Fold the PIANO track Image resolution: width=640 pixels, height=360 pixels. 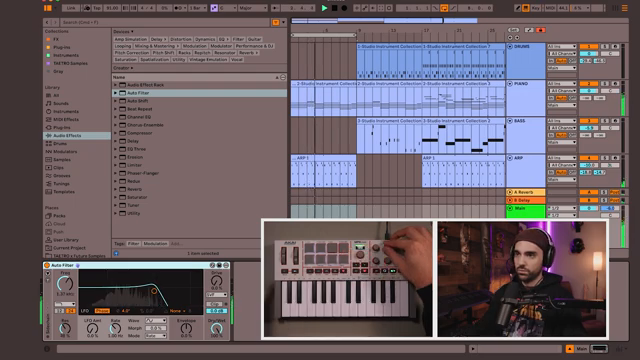510,84
